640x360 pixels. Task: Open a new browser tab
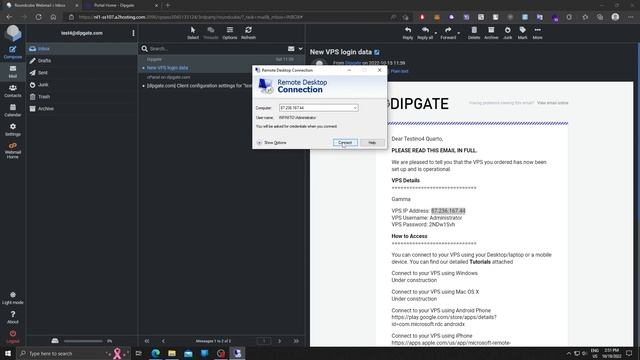[168, 5]
